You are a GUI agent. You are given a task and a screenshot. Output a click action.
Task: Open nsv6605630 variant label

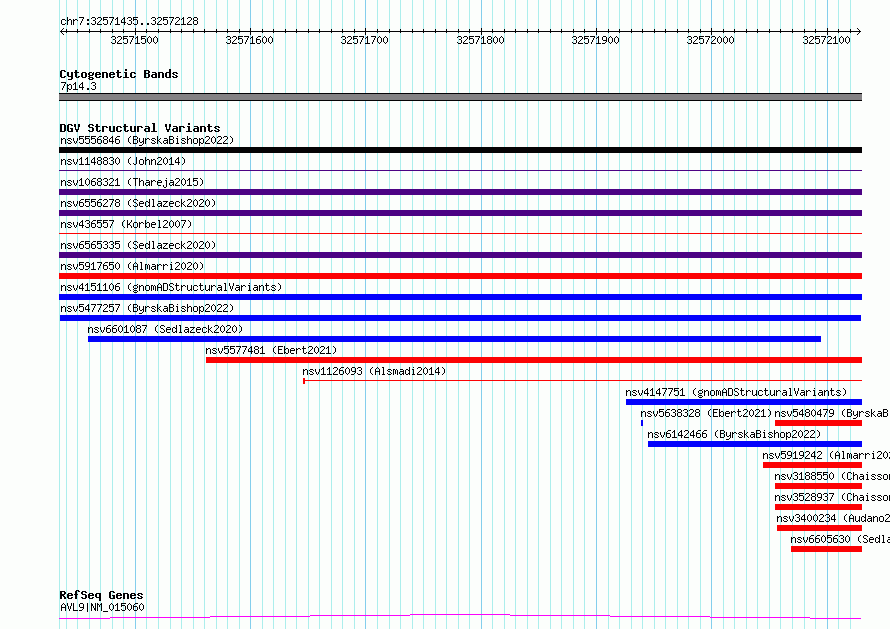[x=840, y=539]
